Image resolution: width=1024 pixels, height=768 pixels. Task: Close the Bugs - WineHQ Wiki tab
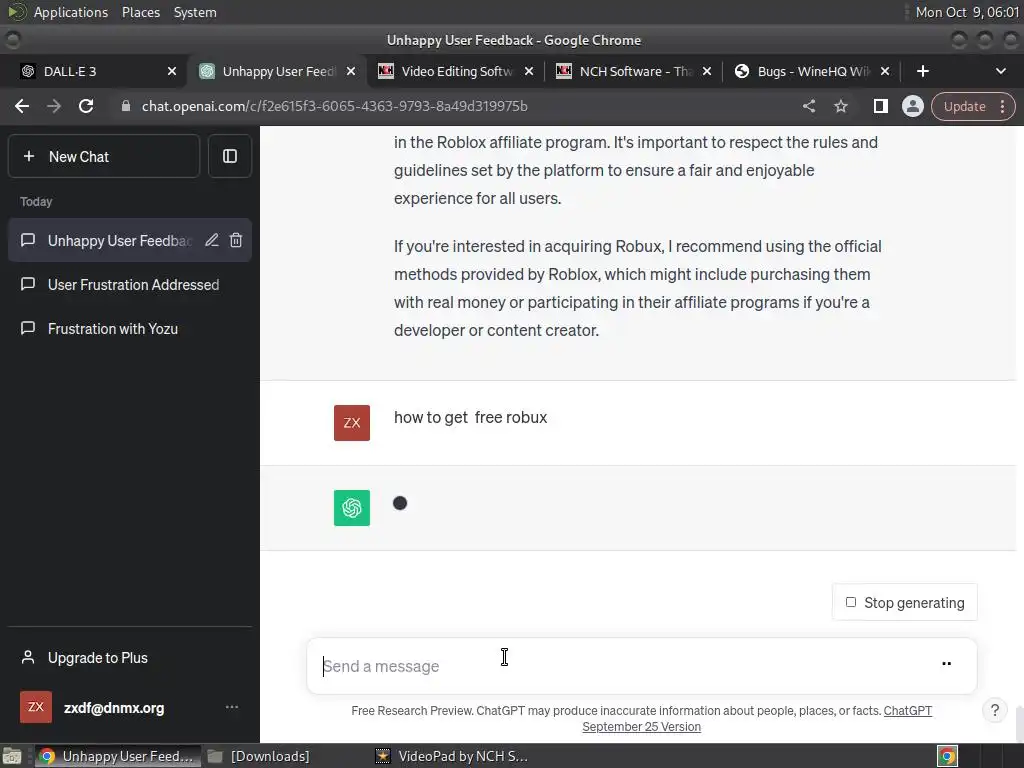[885, 71]
